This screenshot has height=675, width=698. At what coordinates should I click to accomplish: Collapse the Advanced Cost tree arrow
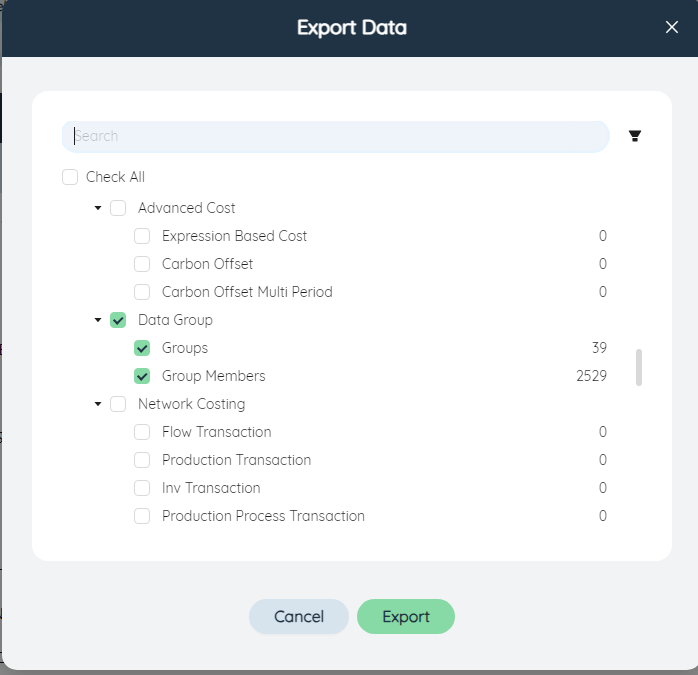click(x=98, y=208)
